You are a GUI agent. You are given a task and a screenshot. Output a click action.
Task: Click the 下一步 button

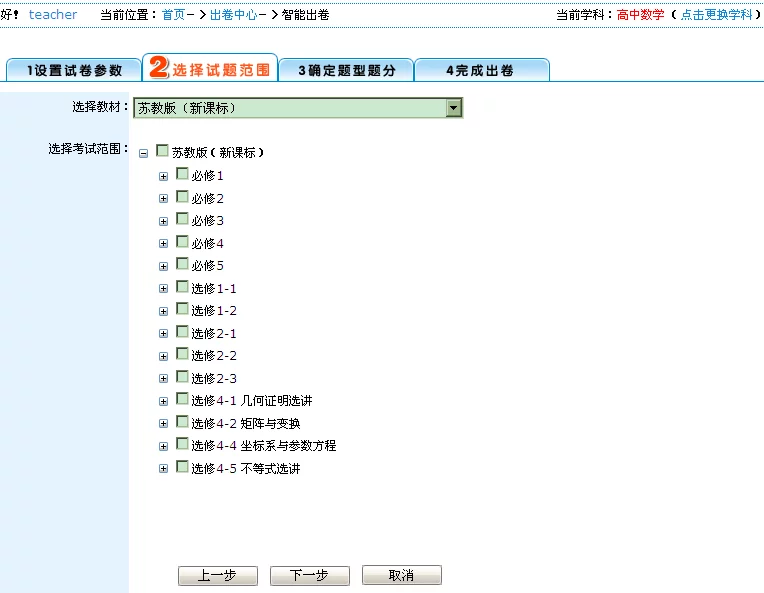[x=310, y=575]
